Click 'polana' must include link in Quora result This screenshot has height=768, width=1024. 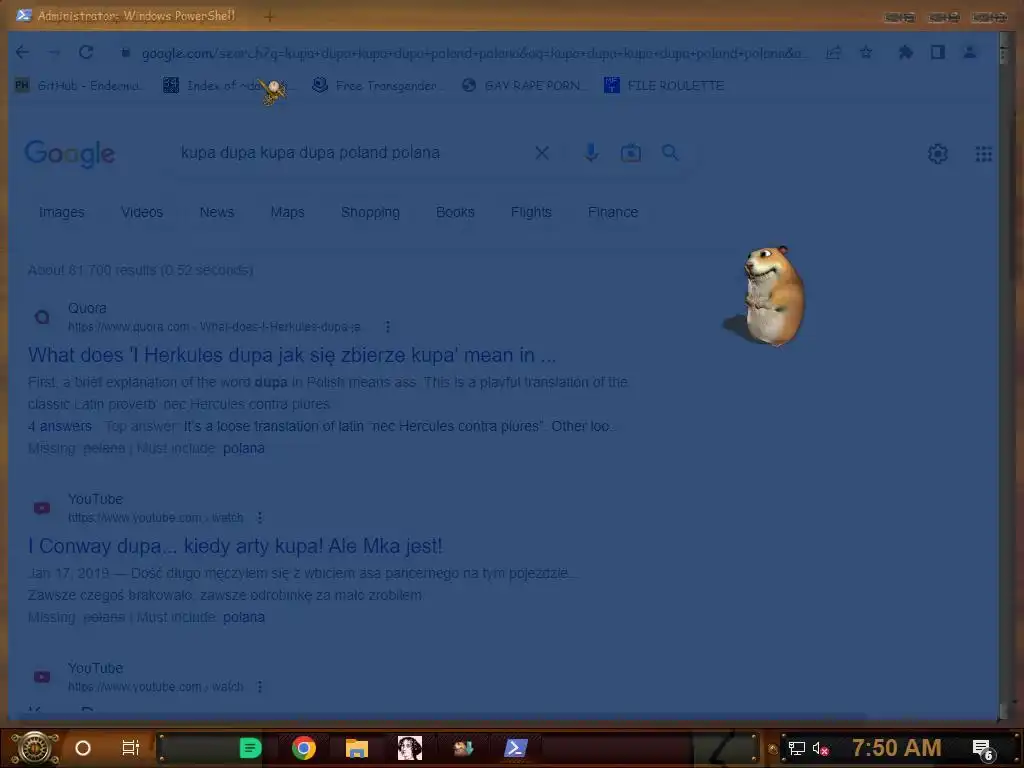[x=244, y=449]
